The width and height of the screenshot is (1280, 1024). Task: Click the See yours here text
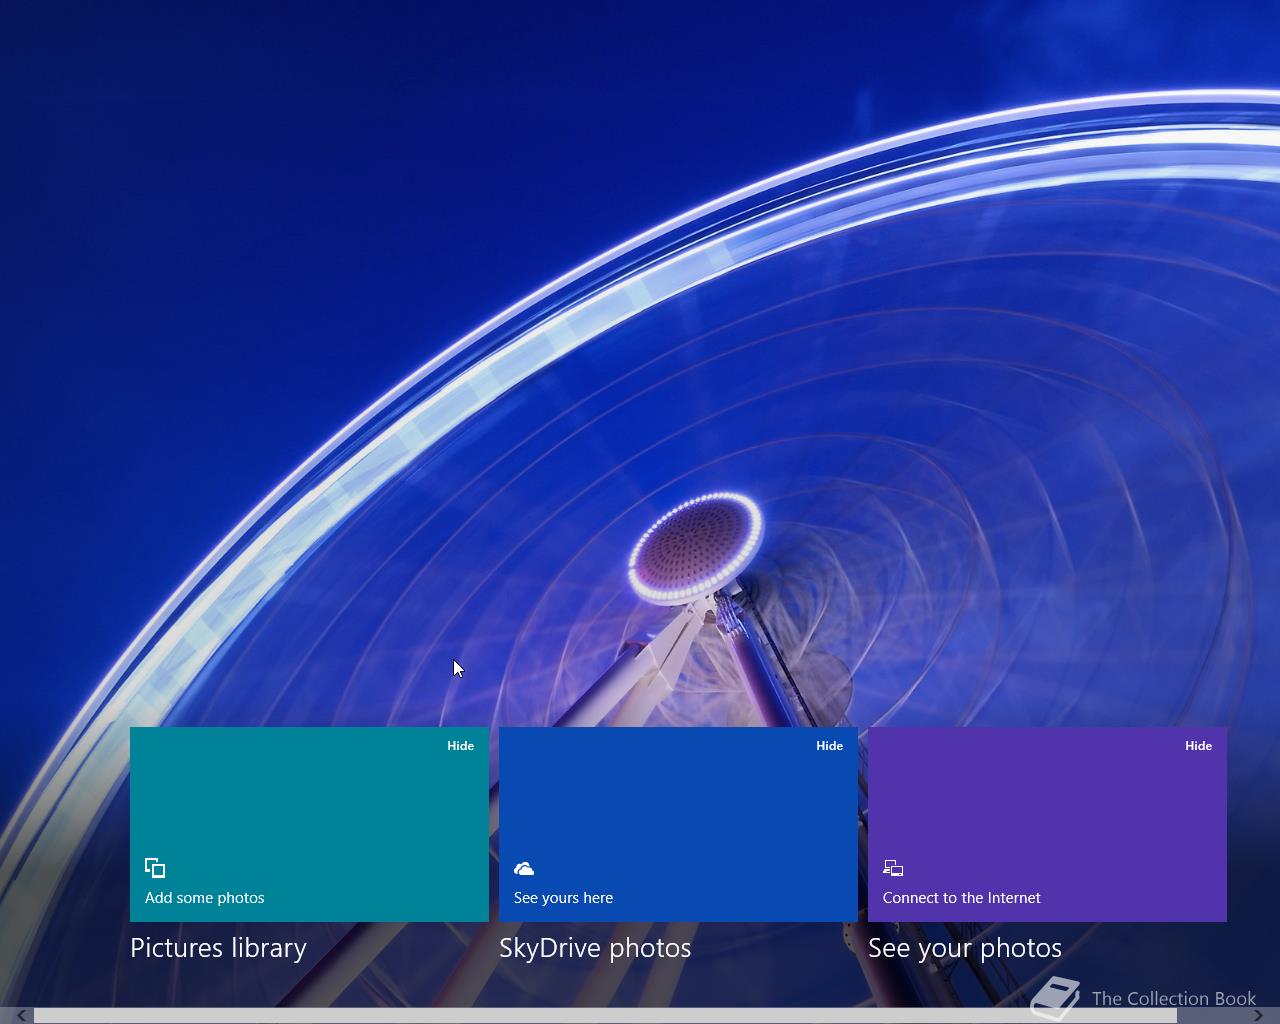coord(563,897)
